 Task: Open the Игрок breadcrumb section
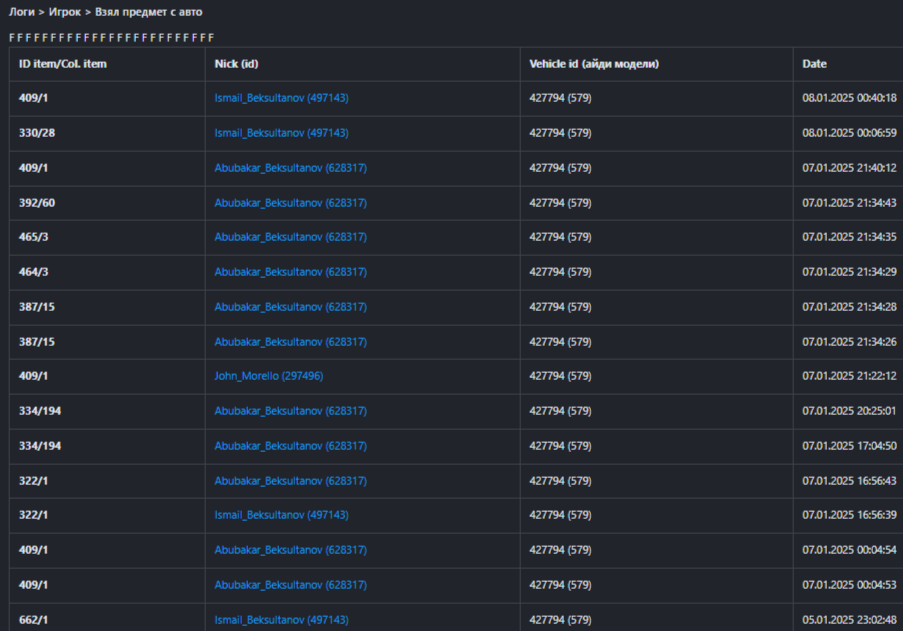point(64,12)
